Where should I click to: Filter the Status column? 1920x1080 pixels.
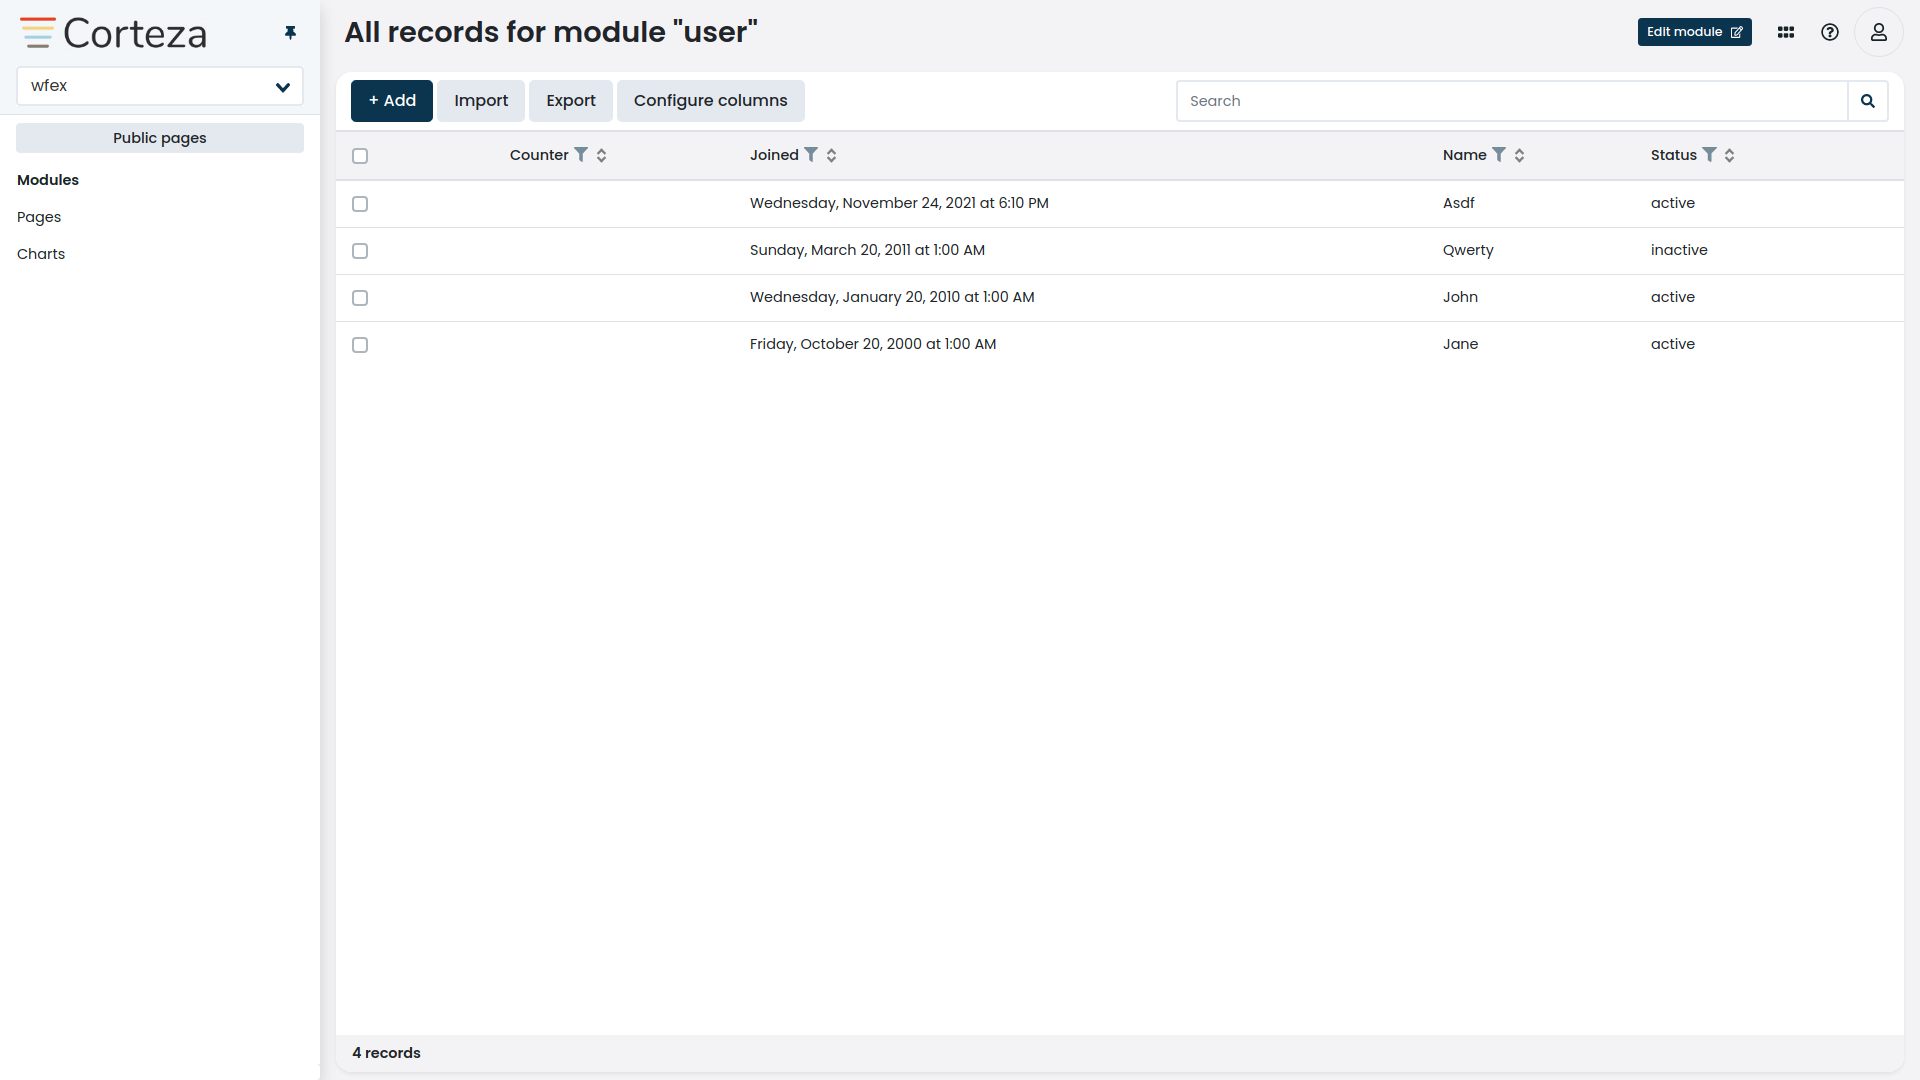point(1710,155)
